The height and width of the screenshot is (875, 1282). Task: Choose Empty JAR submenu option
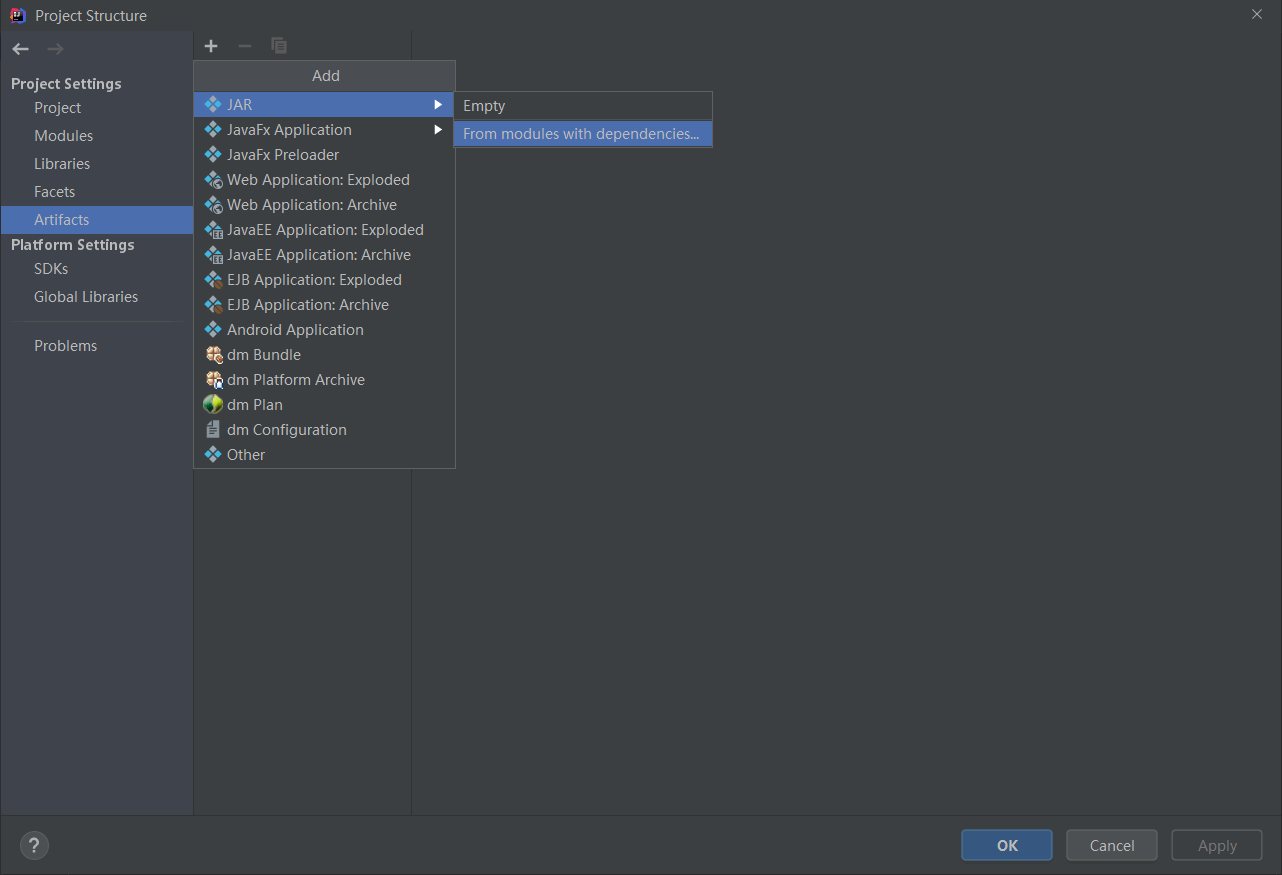click(583, 105)
